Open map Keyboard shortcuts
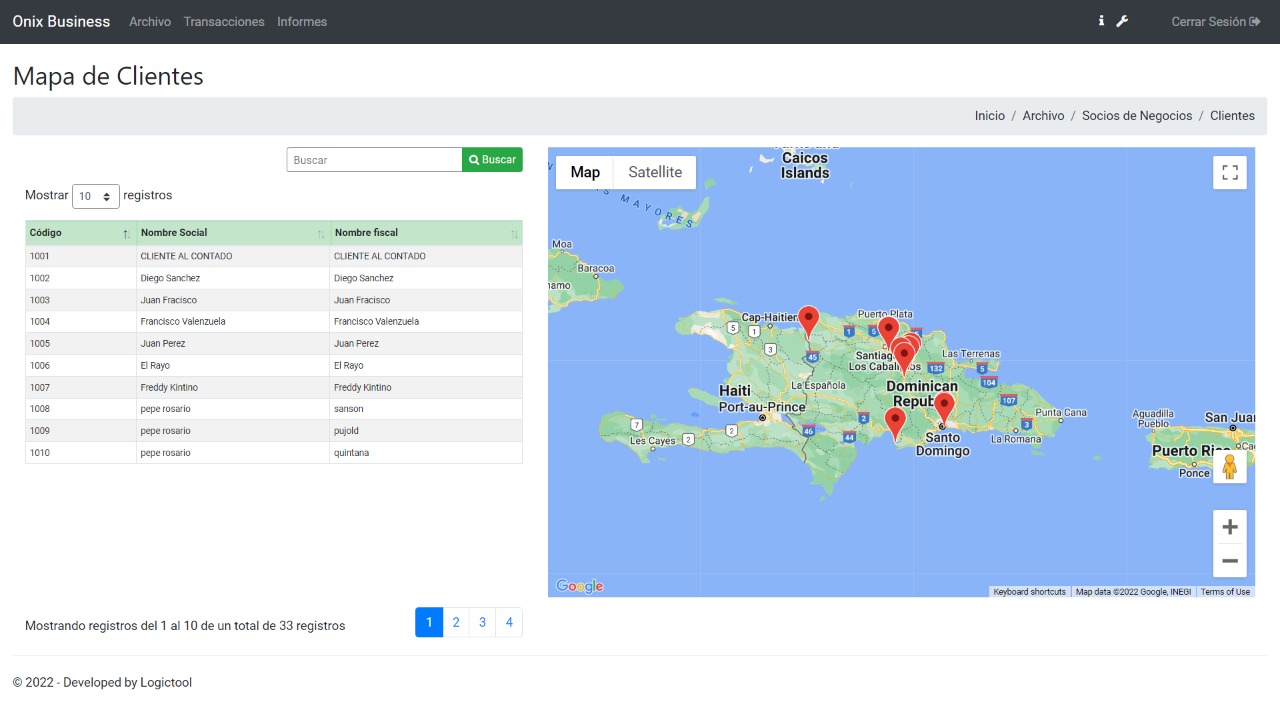 click(x=1029, y=592)
